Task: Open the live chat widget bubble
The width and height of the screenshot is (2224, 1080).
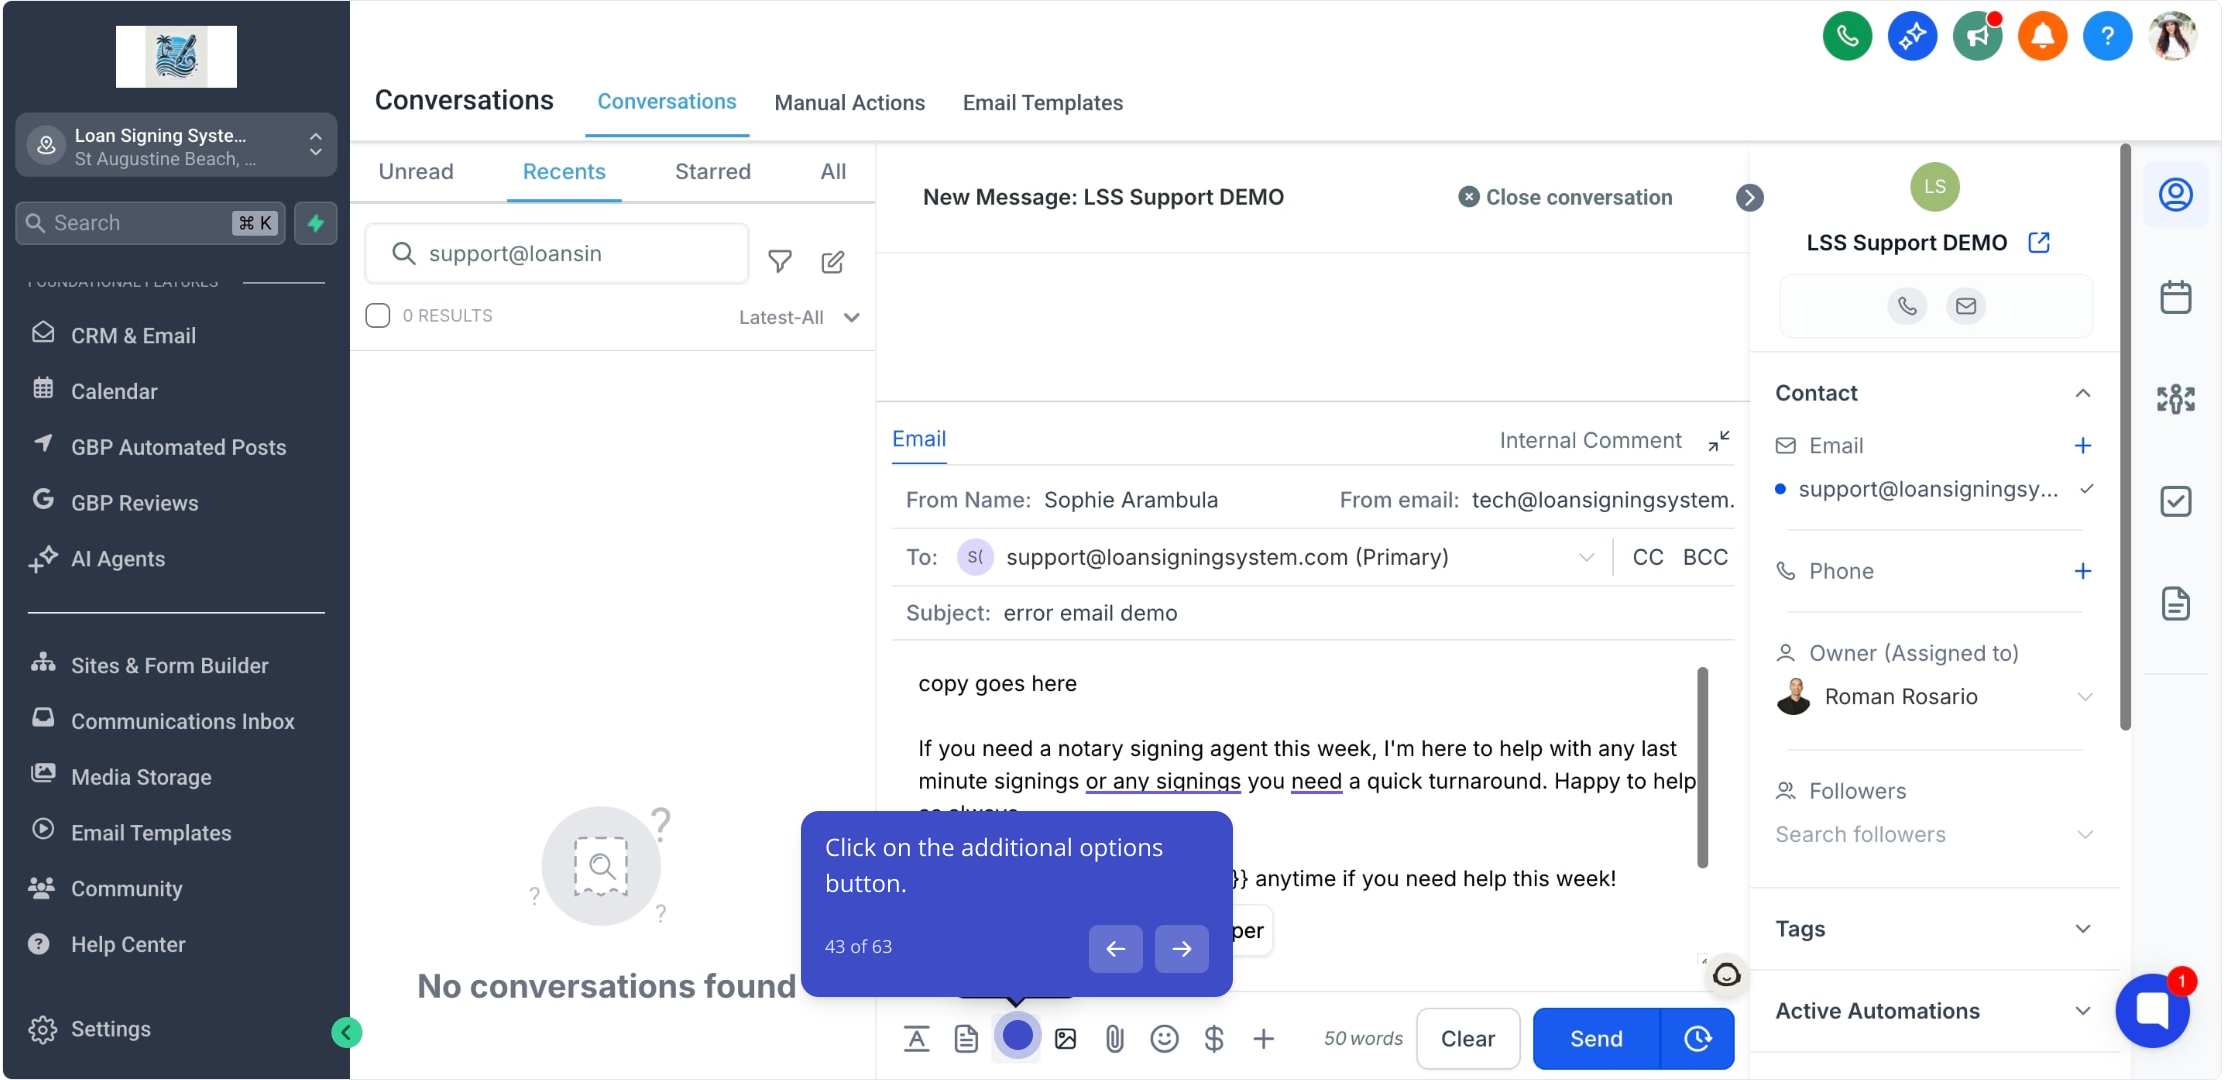Action: tap(2154, 1010)
